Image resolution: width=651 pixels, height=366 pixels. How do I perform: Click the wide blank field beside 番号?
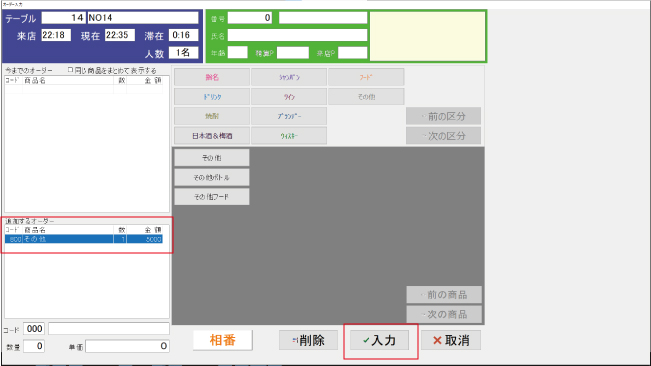point(323,18)
